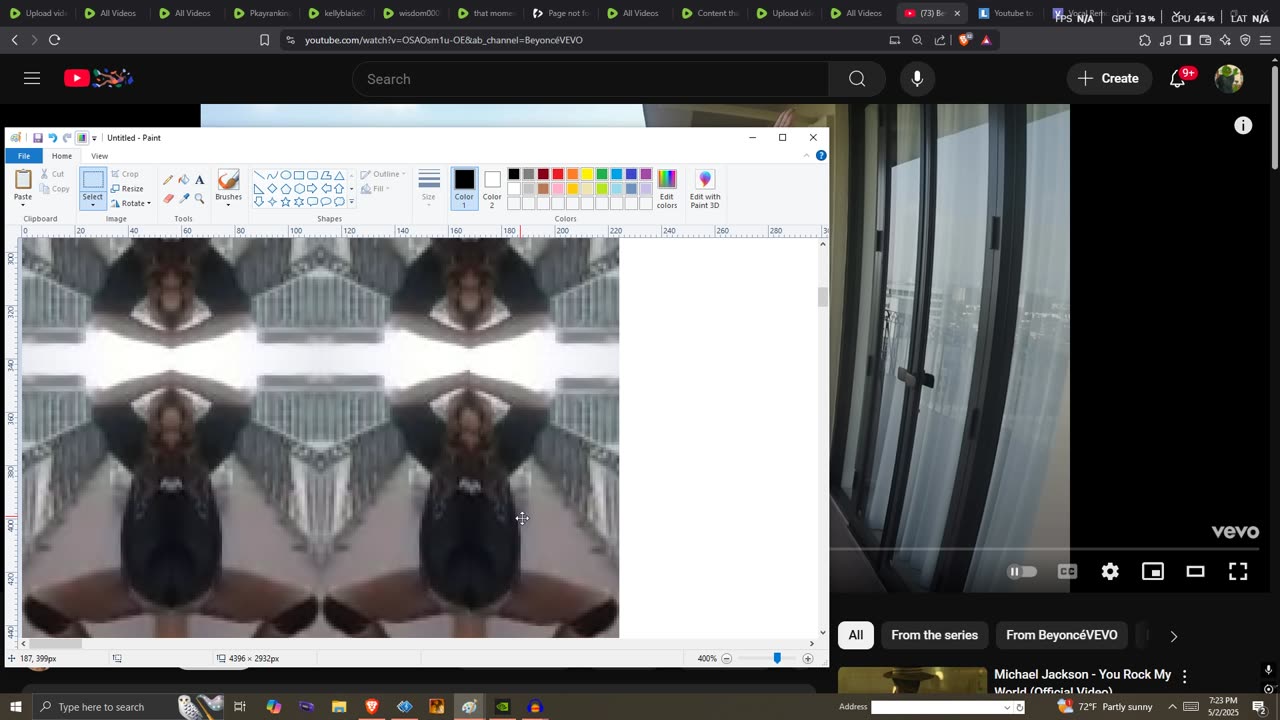Click the Crop button in Image group
The height and width of the screenshot is (720, 1280).
coord(125,174)
